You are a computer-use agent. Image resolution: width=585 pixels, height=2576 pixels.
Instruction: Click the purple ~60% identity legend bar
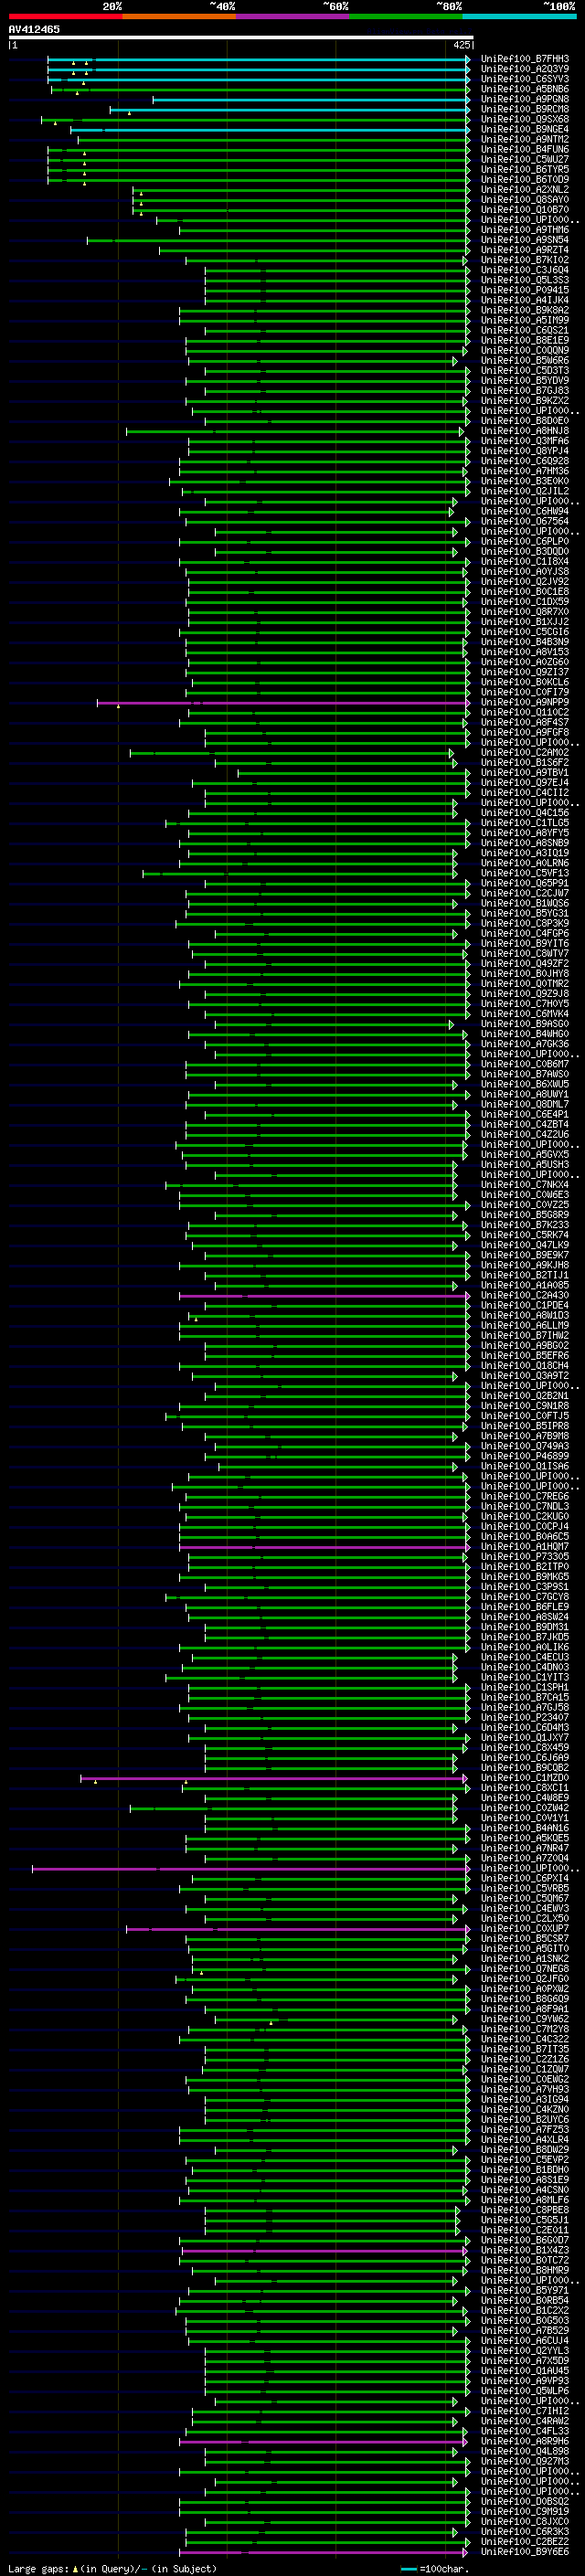pyautogui.click(x=292, y=16)
